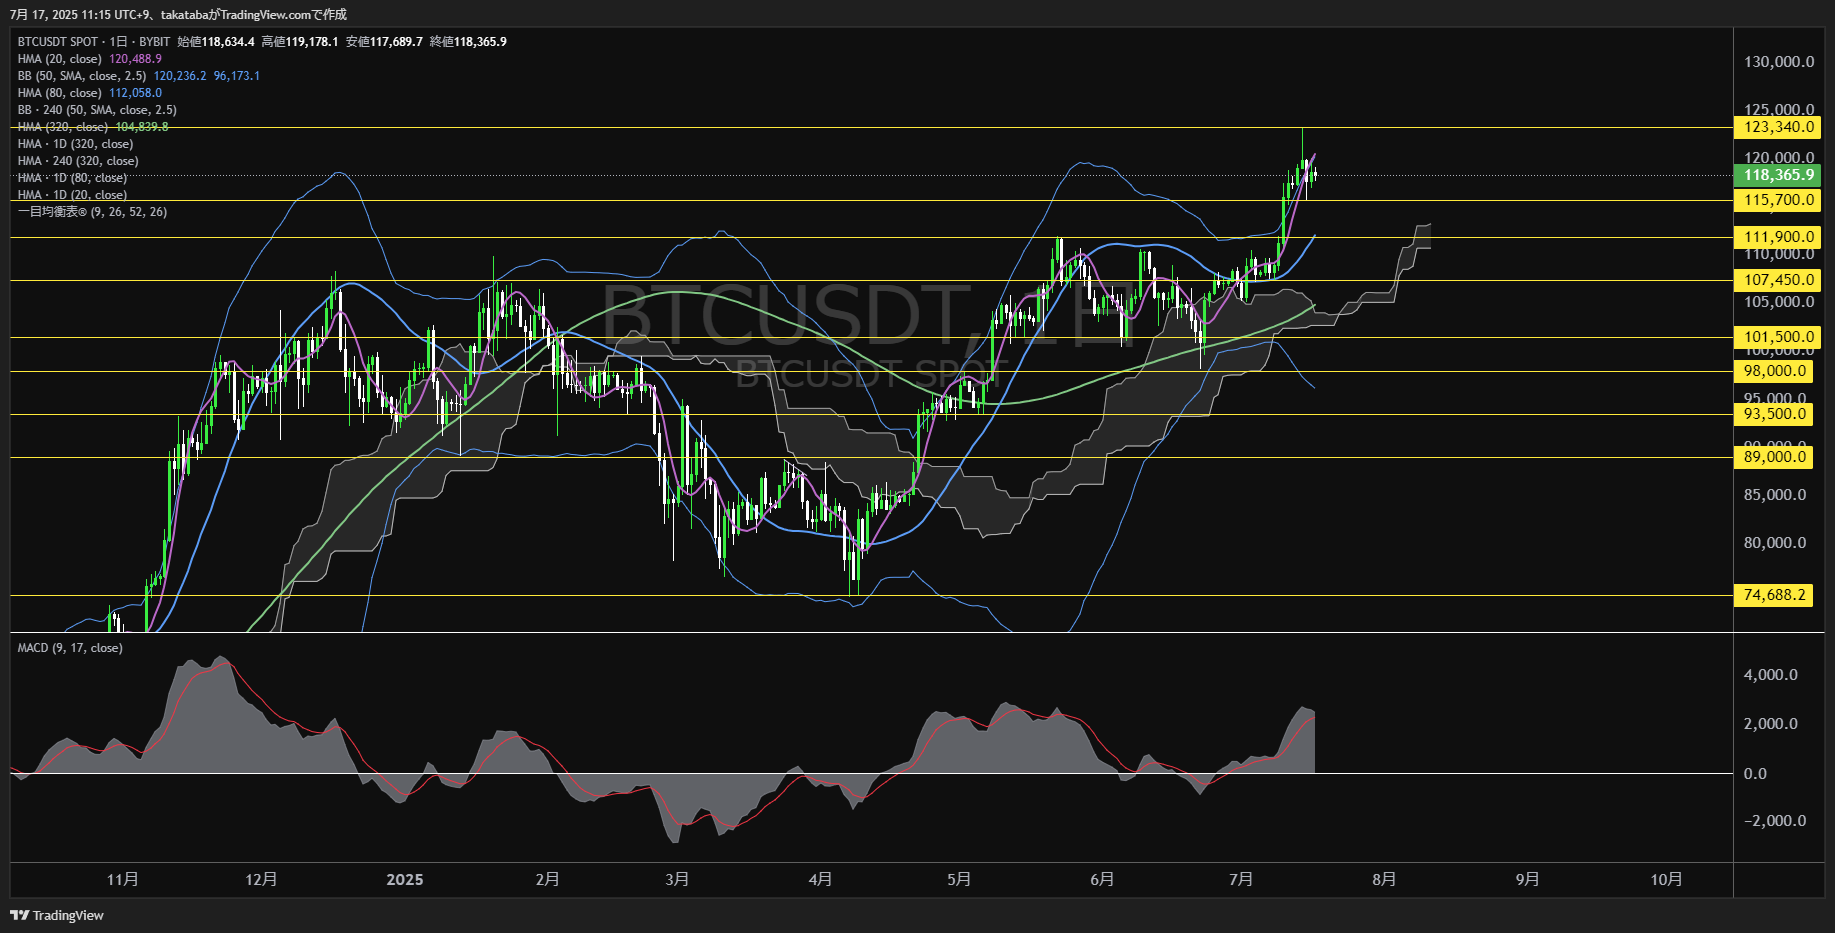Select the −2,000.0 MACD axis value
Viewport: 1835px width, 933px height.
1775,821
